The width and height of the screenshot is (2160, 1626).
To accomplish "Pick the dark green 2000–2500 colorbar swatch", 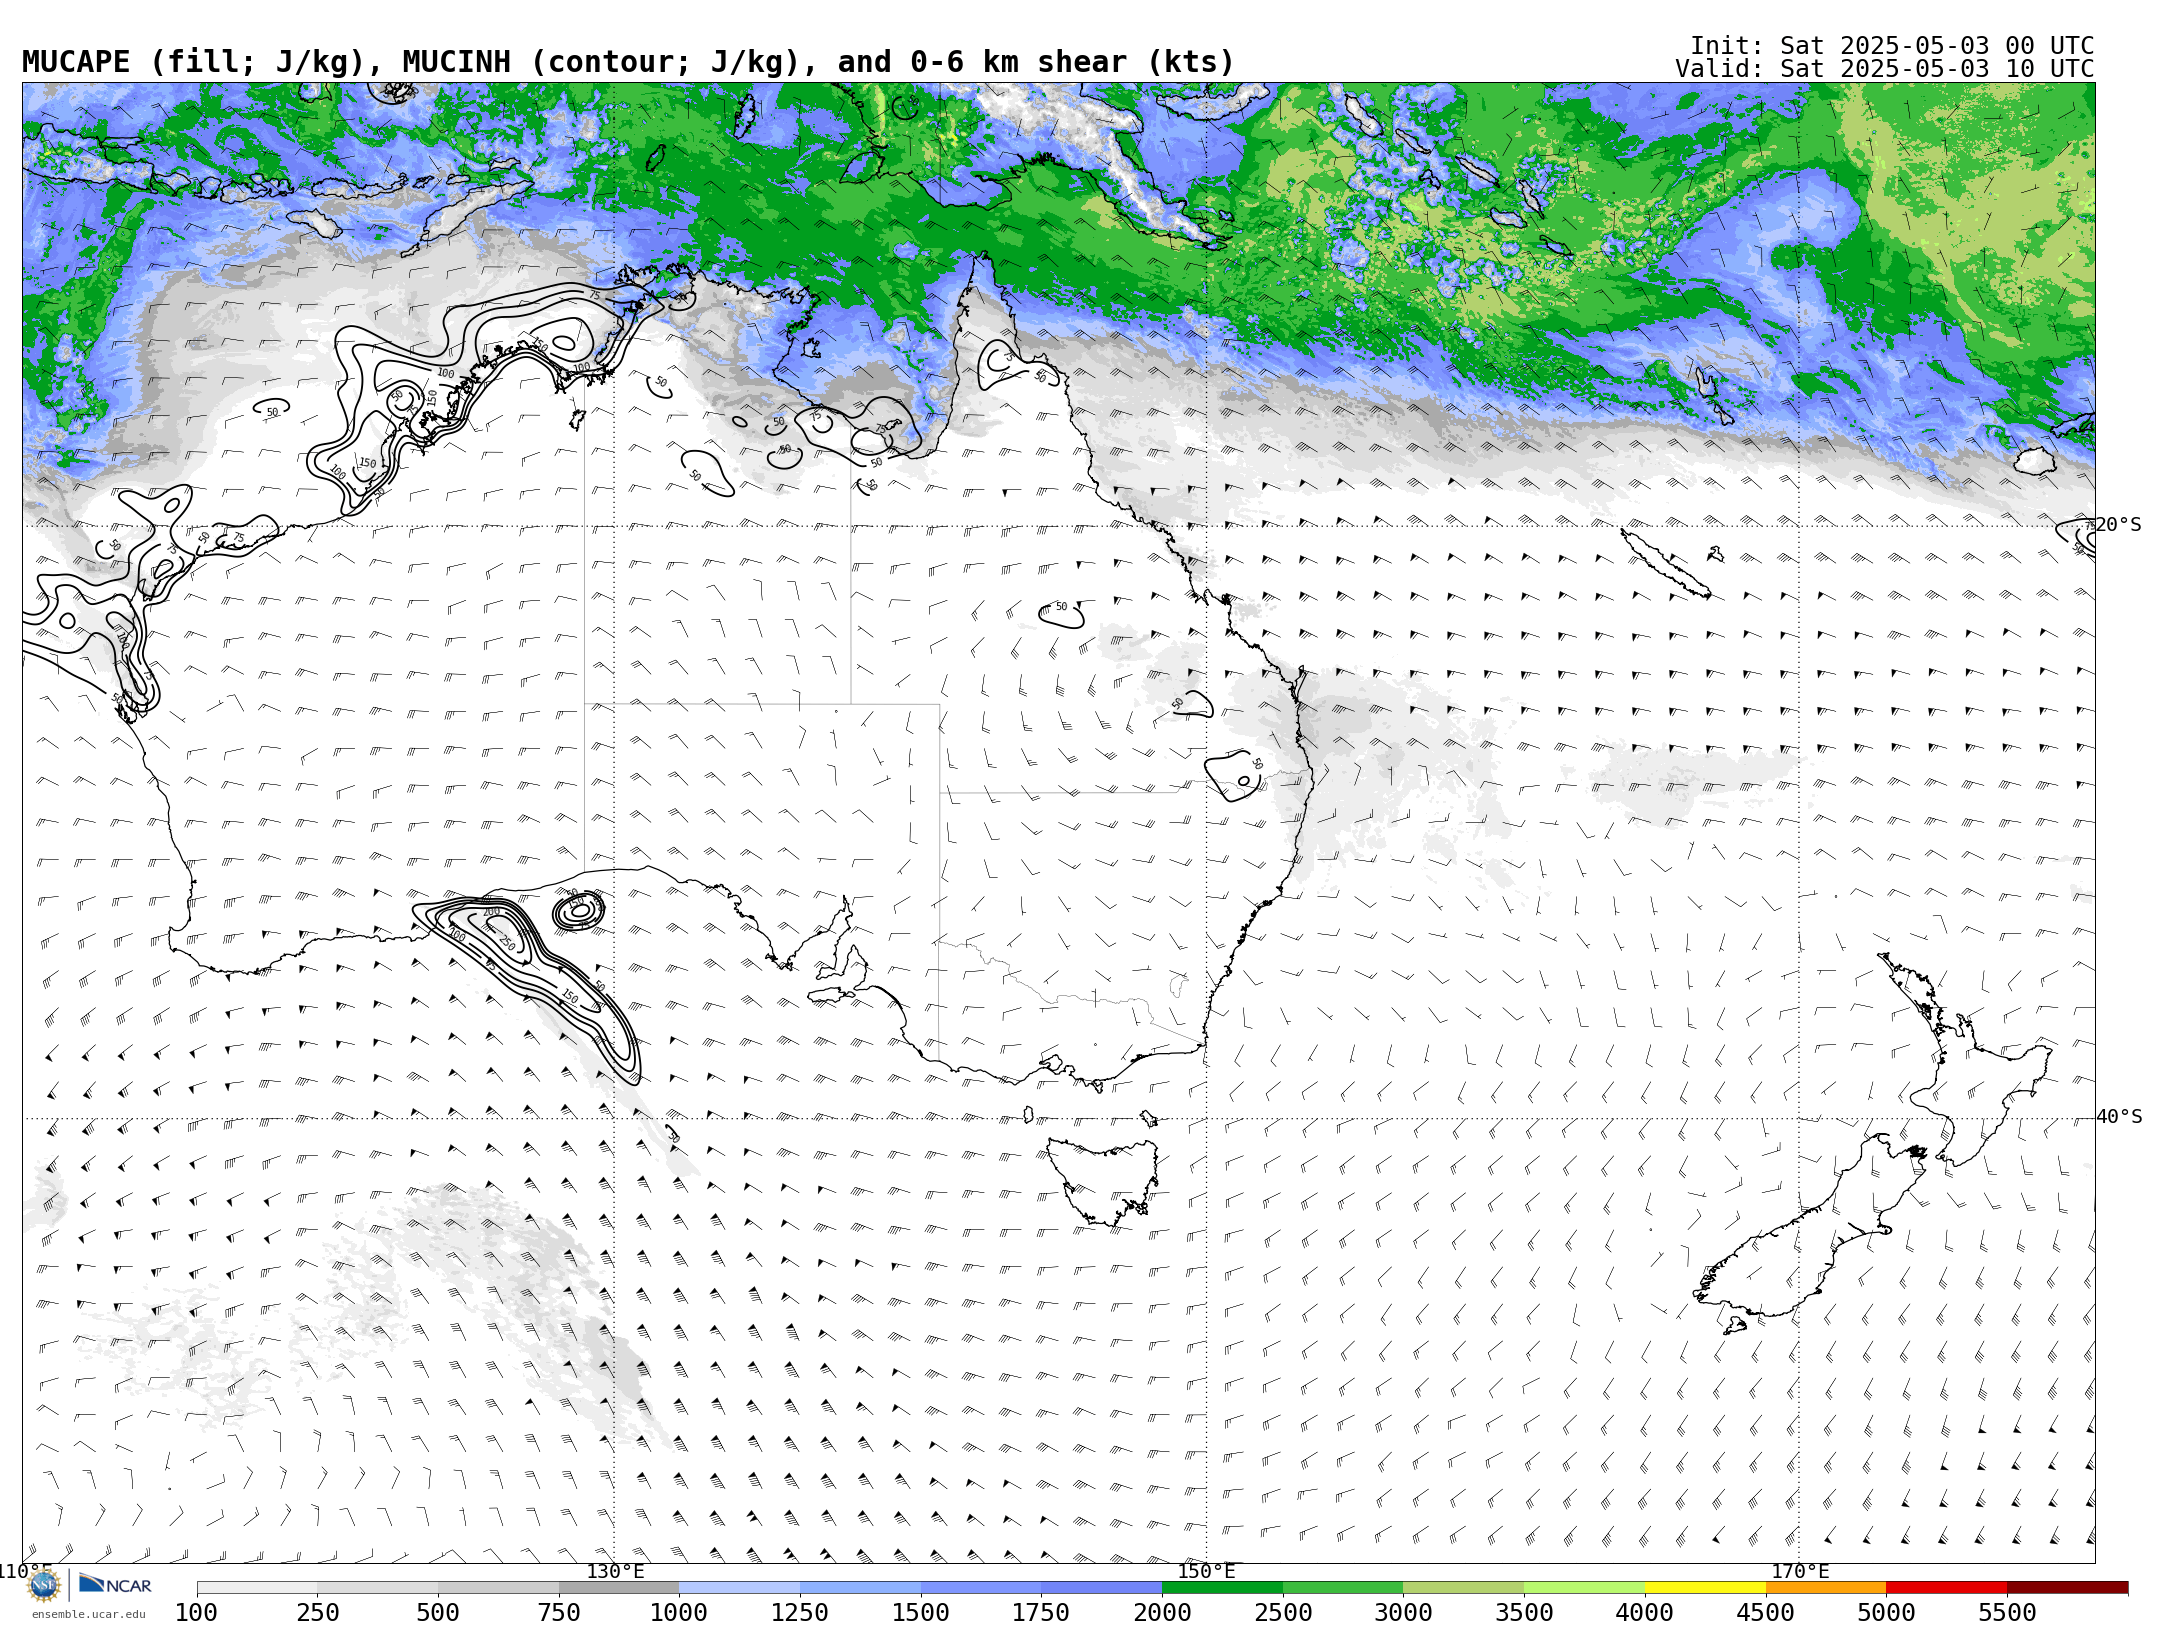I will click(x=1222, y=1588).
